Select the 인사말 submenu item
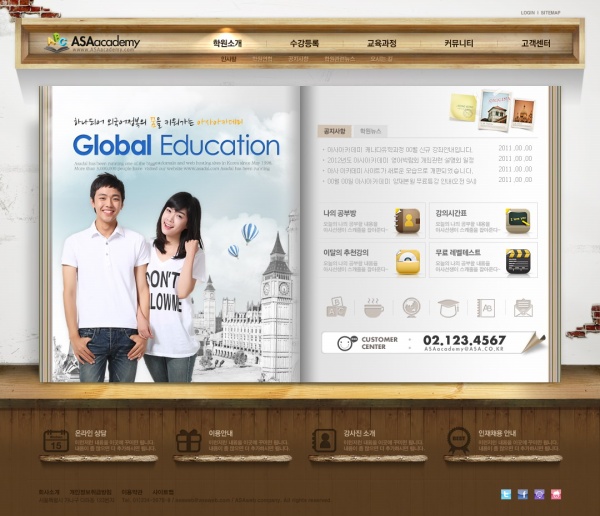The image size is (600, 516). (228, 59)
